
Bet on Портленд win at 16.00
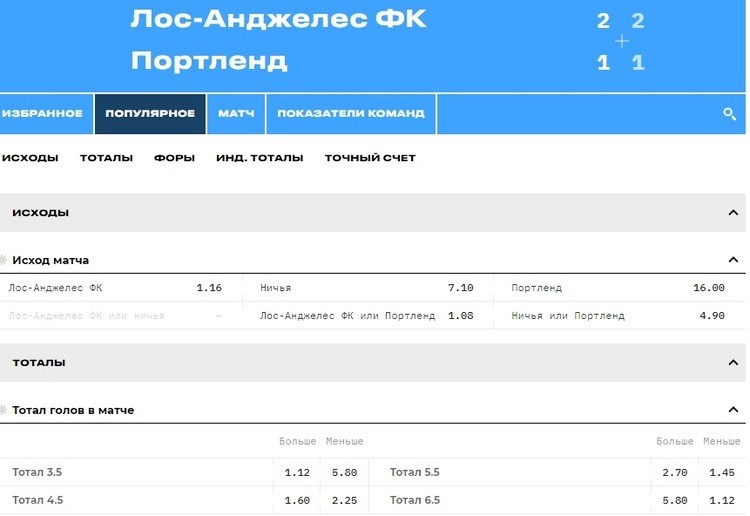tap(619, 288)
